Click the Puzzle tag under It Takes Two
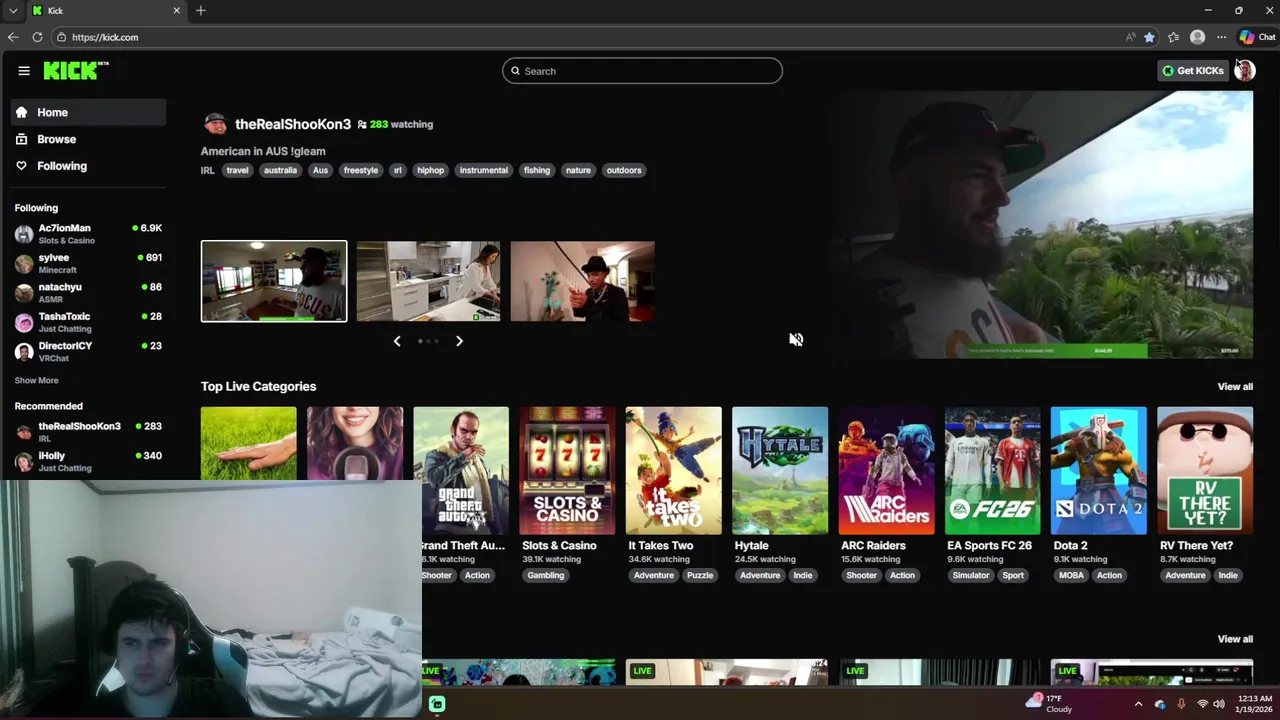This screenshot has height=720, width=1280. [x=700, y=575]
